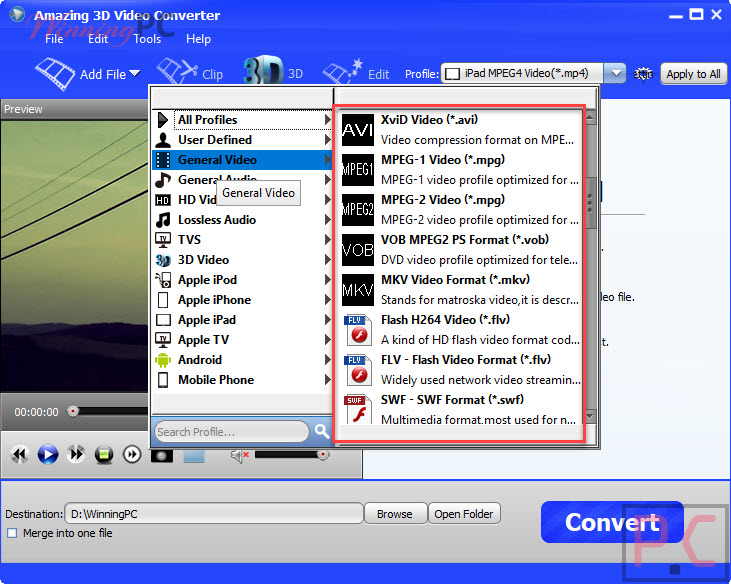Click format list scroll down arrow

(590, 416)
